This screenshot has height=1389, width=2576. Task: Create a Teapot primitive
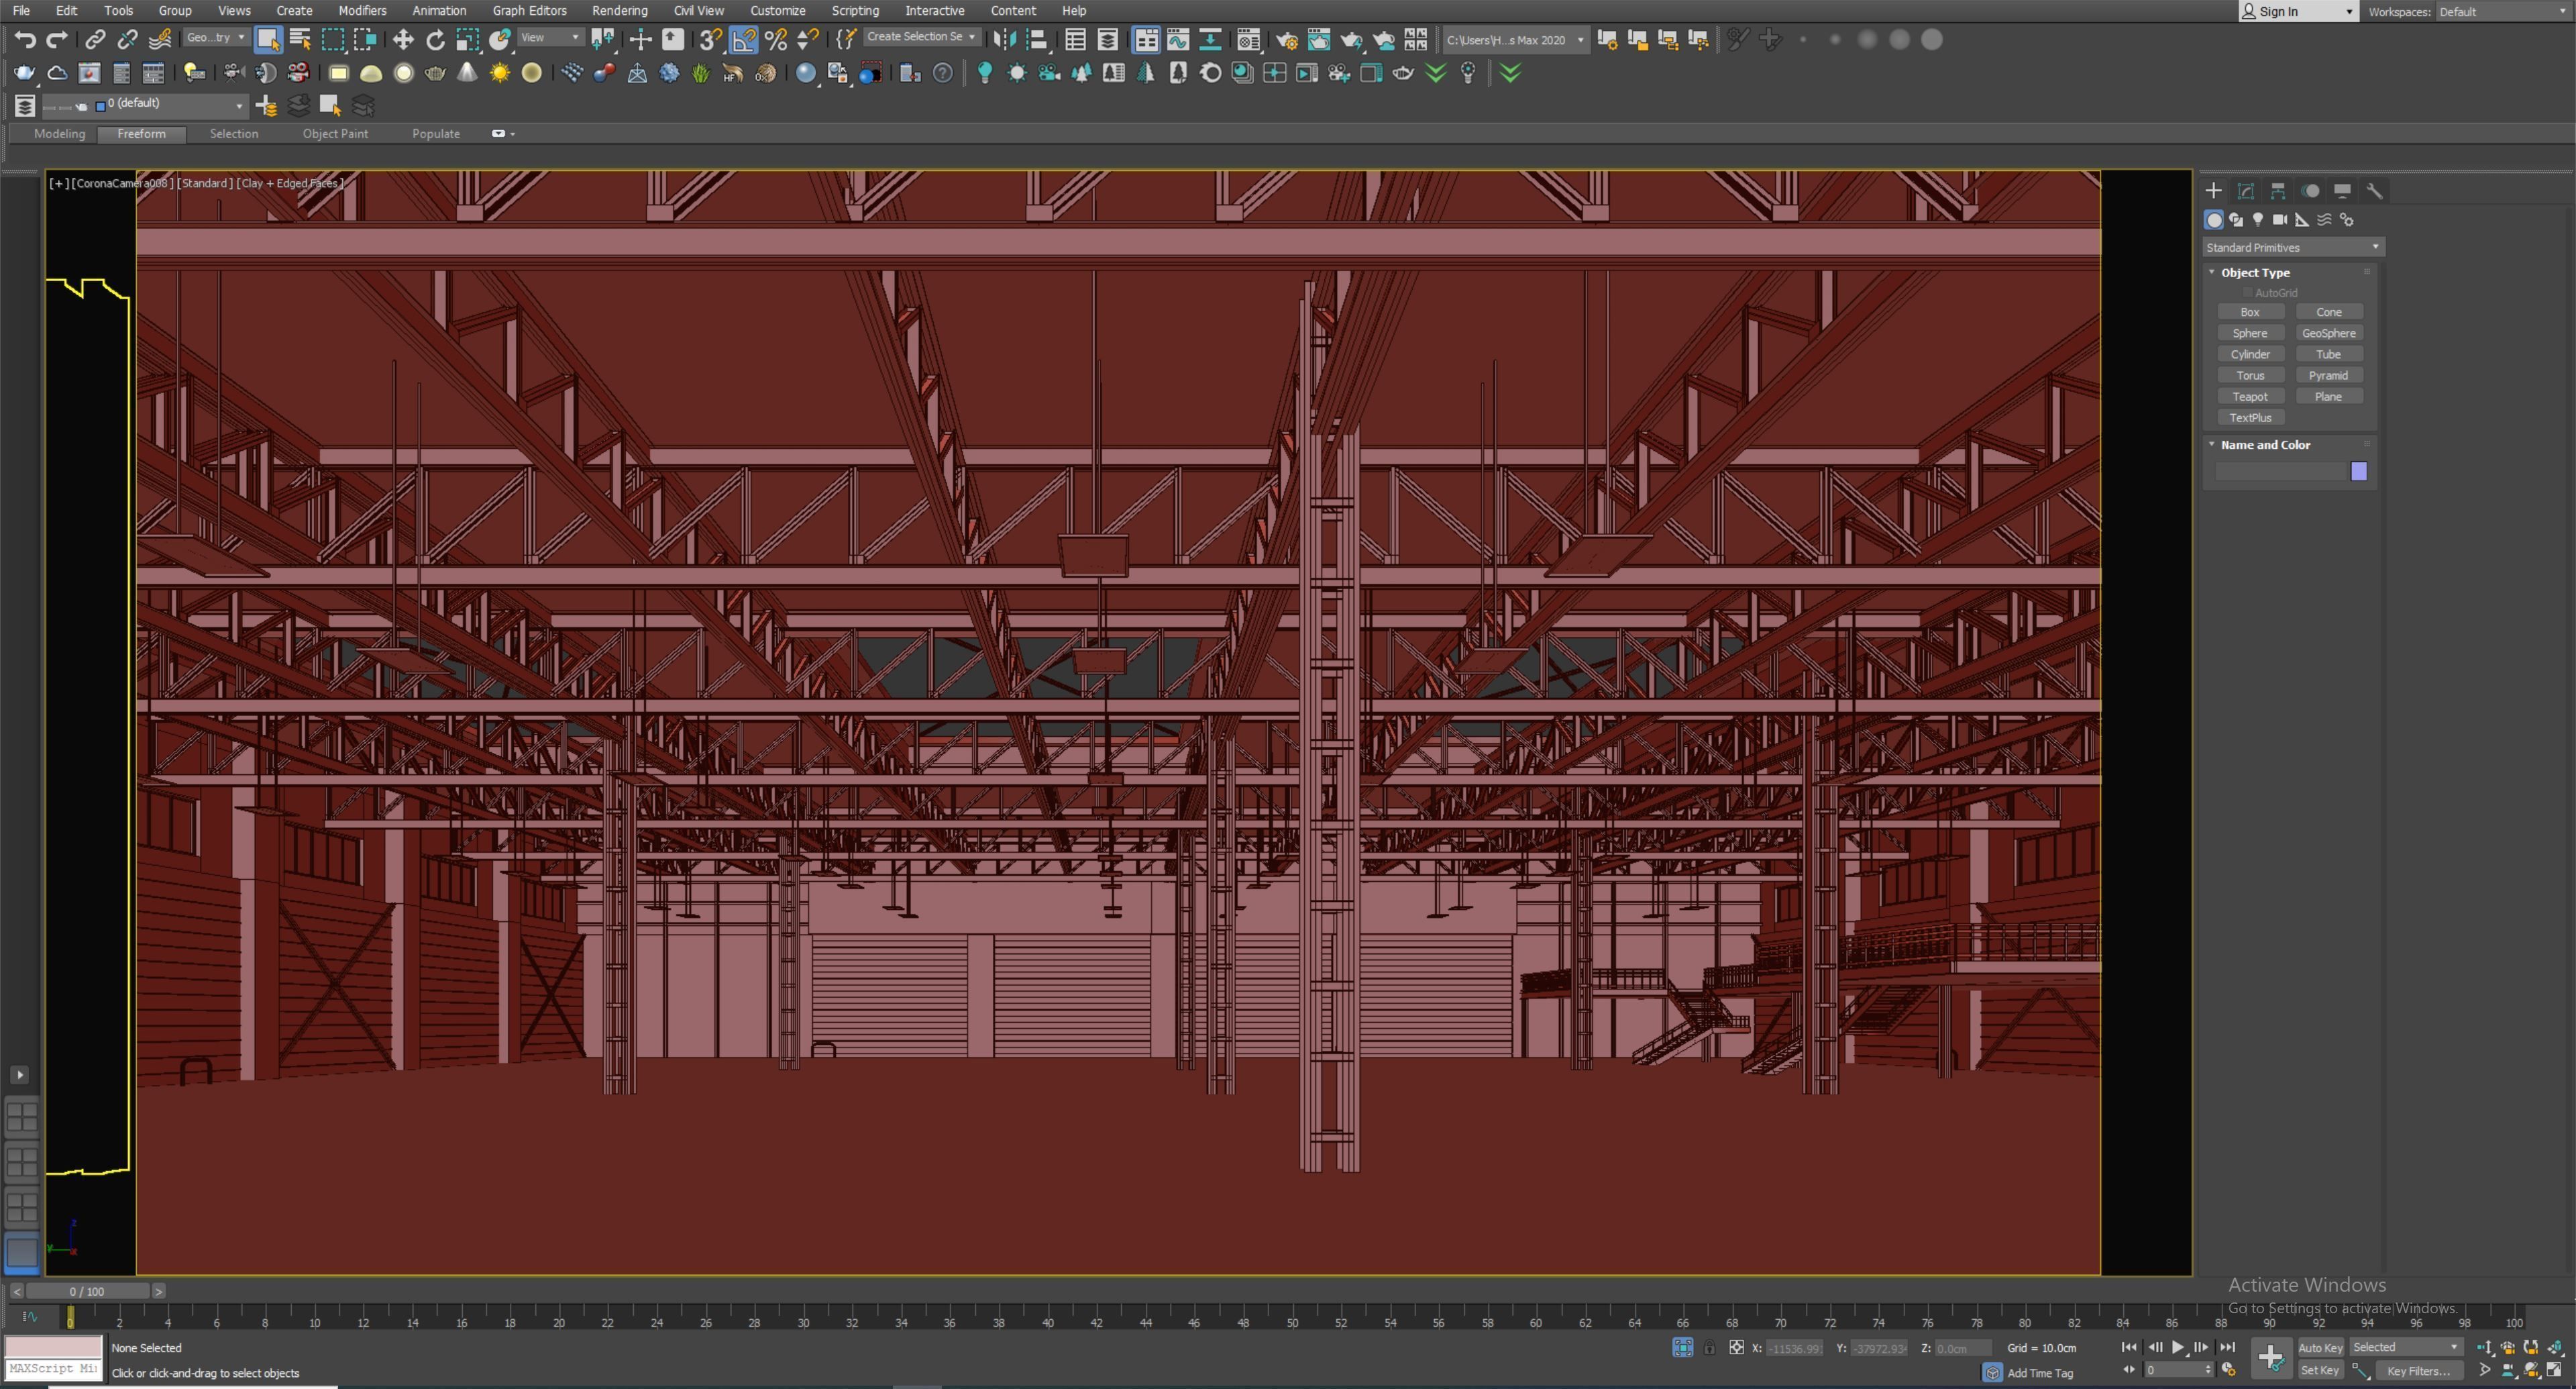[2250, 397]
